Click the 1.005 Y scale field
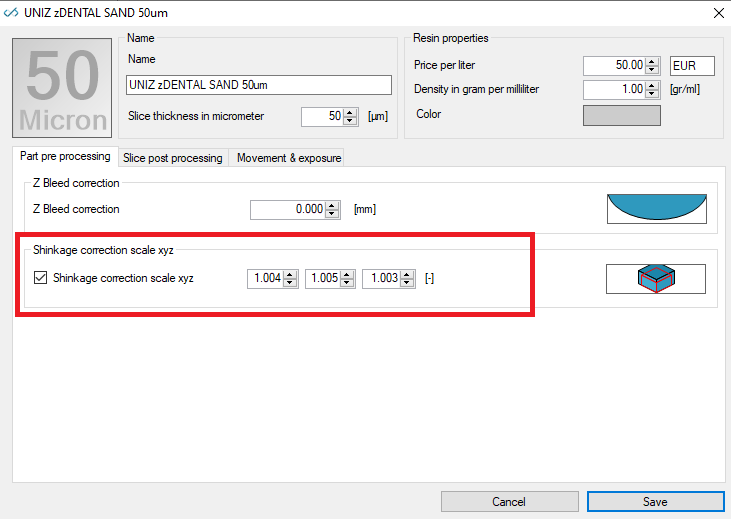 [323, 278]
